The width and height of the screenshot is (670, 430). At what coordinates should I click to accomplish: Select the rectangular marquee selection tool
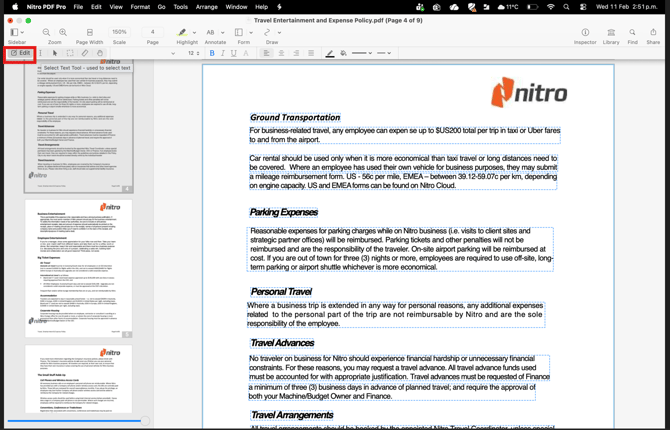pyautogui.click(x=70, y=53)
